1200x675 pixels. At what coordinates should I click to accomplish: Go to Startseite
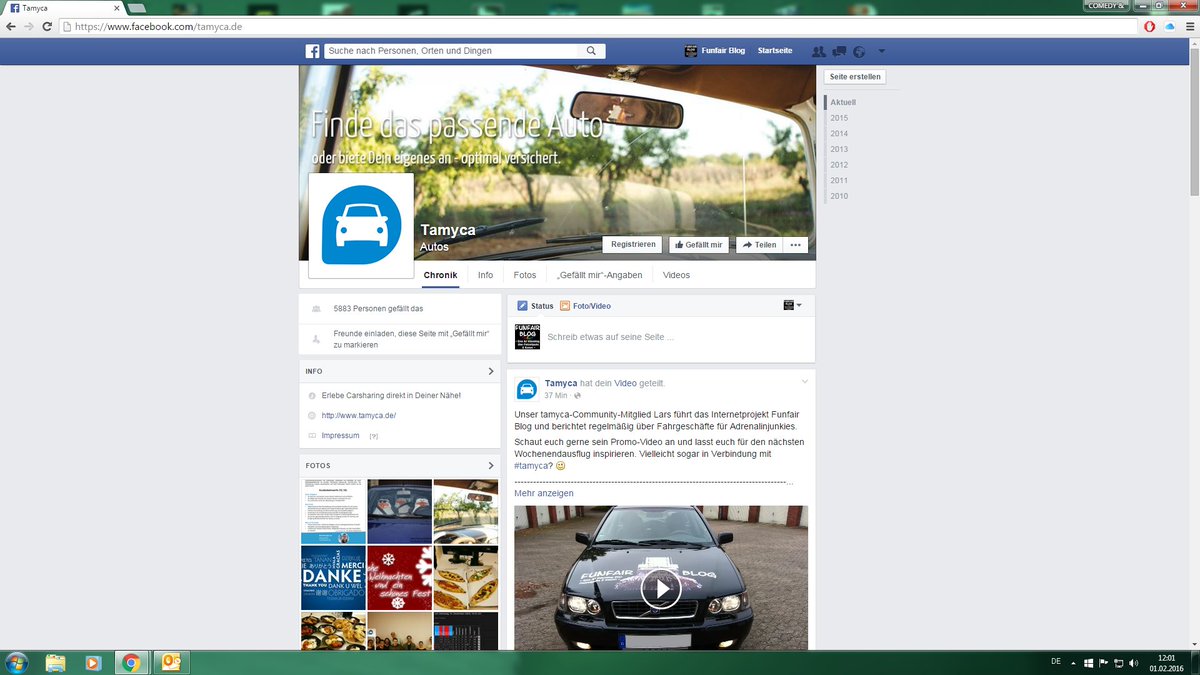click(775, 51)
